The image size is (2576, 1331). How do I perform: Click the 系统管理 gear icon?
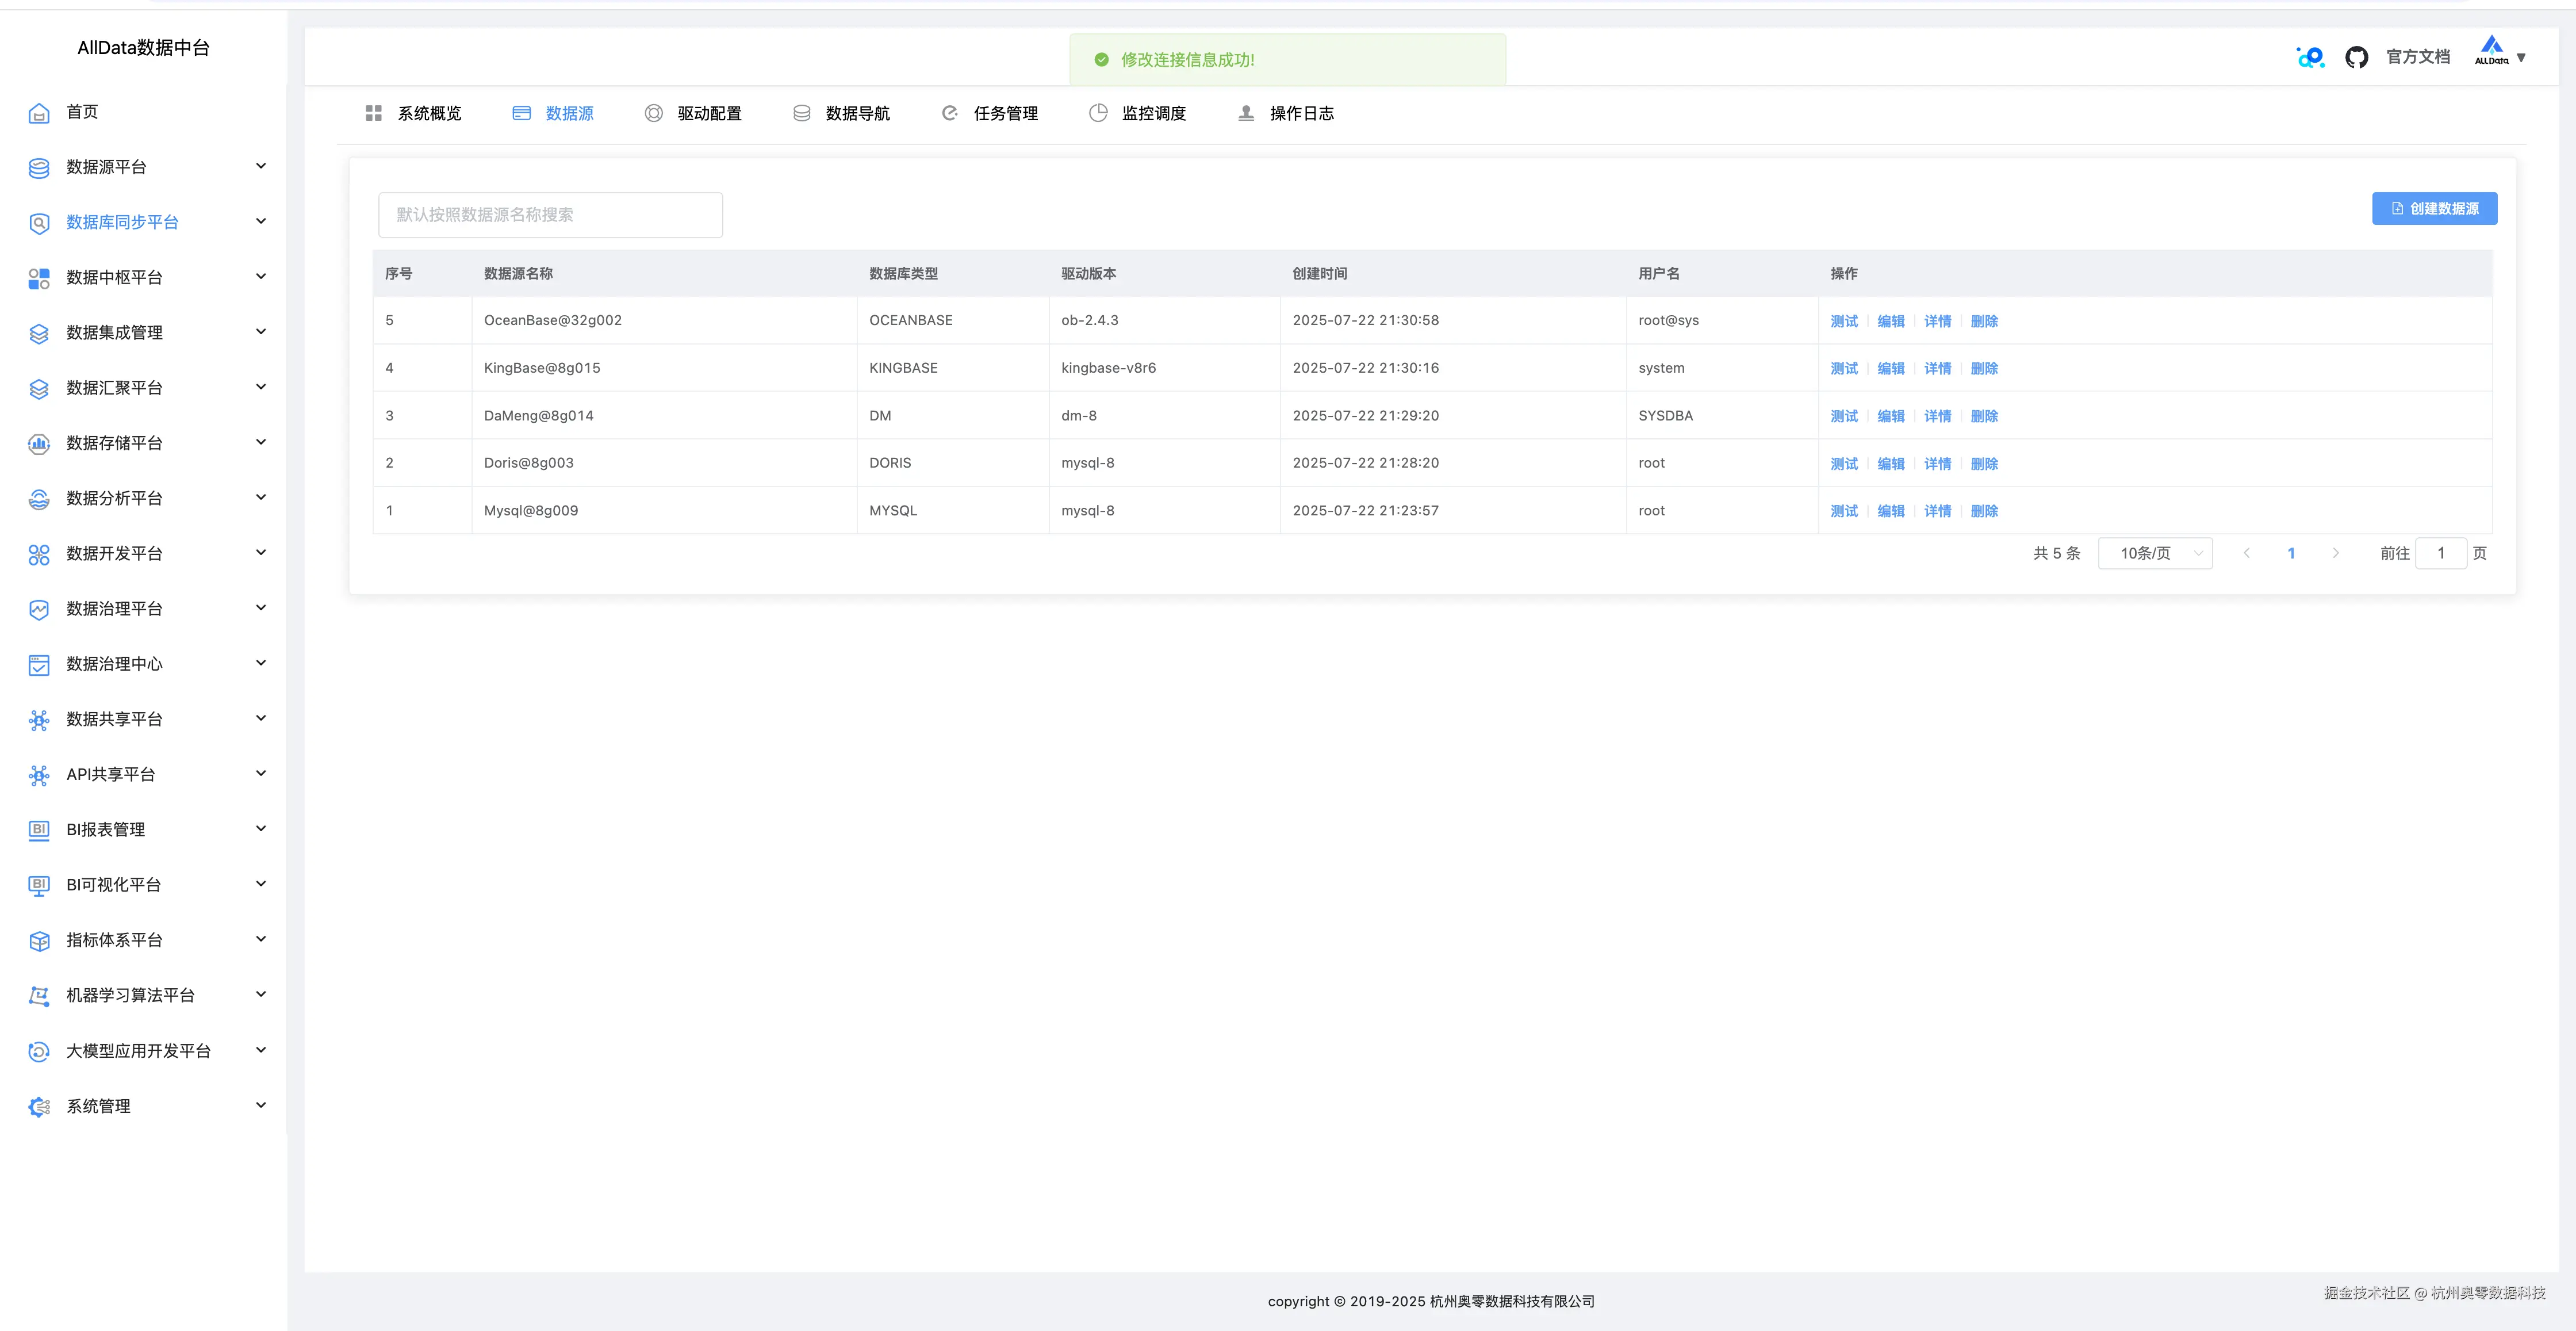(39, 1106)
